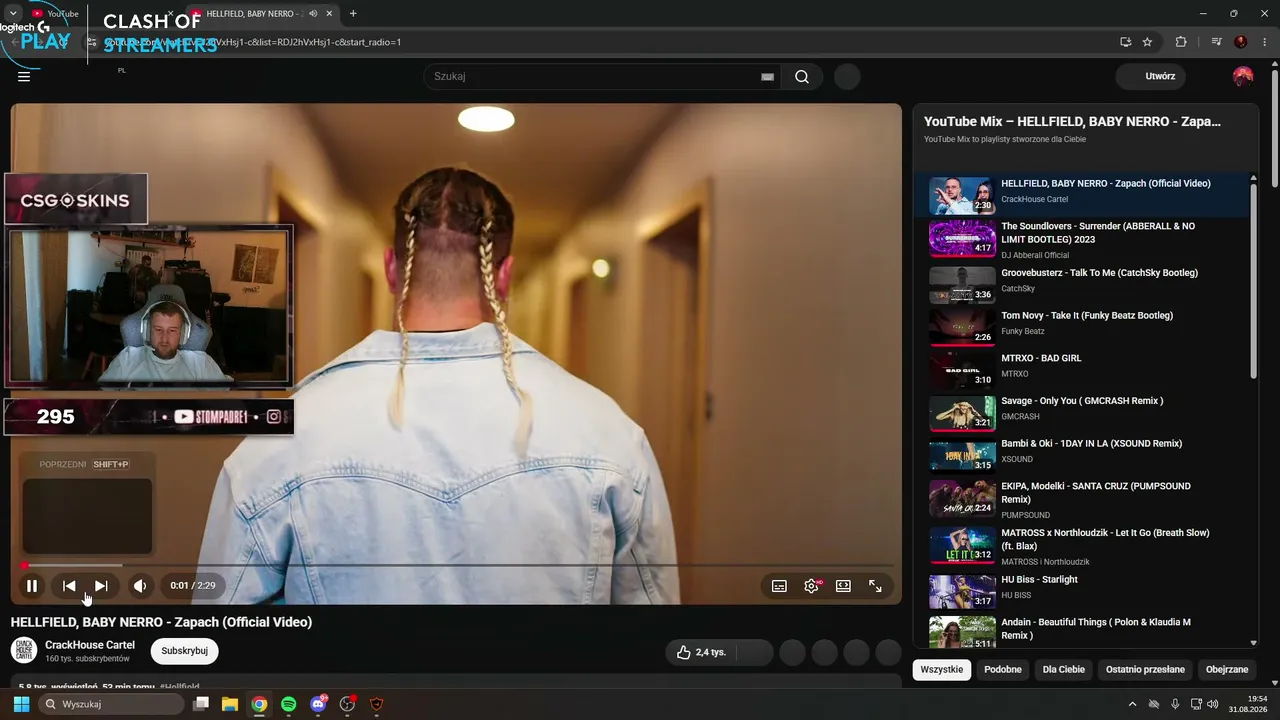
Task: Open Discord from the taskbar
Action: coord(319,704)
